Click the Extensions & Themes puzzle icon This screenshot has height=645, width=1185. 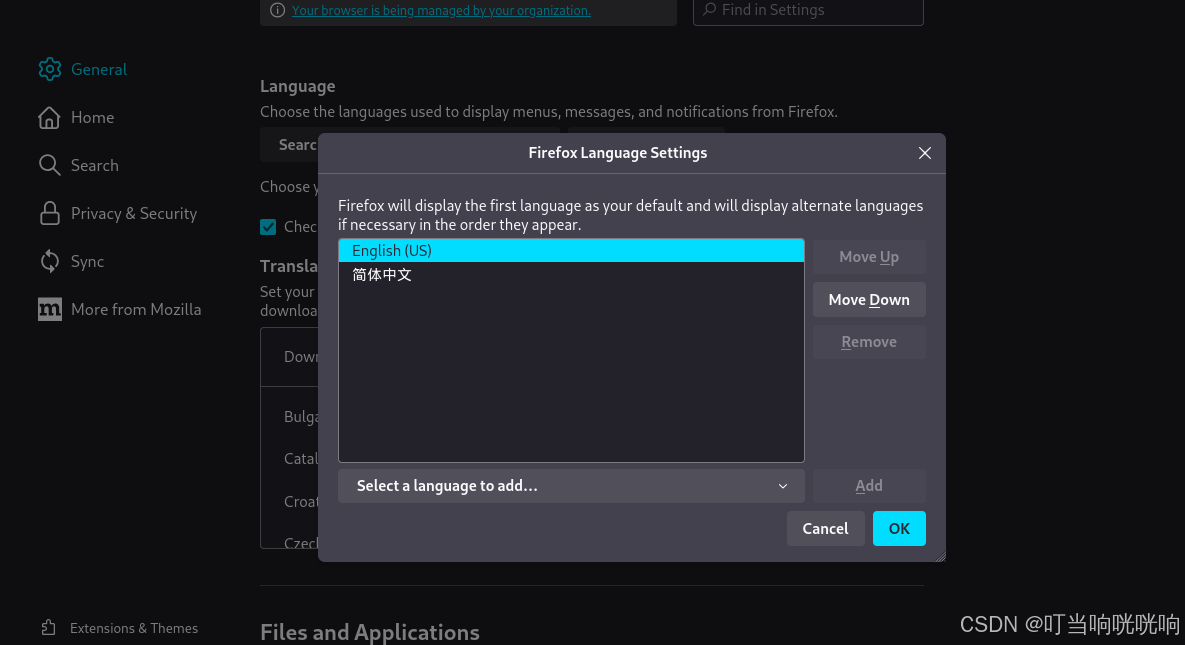tap(48, 628)
